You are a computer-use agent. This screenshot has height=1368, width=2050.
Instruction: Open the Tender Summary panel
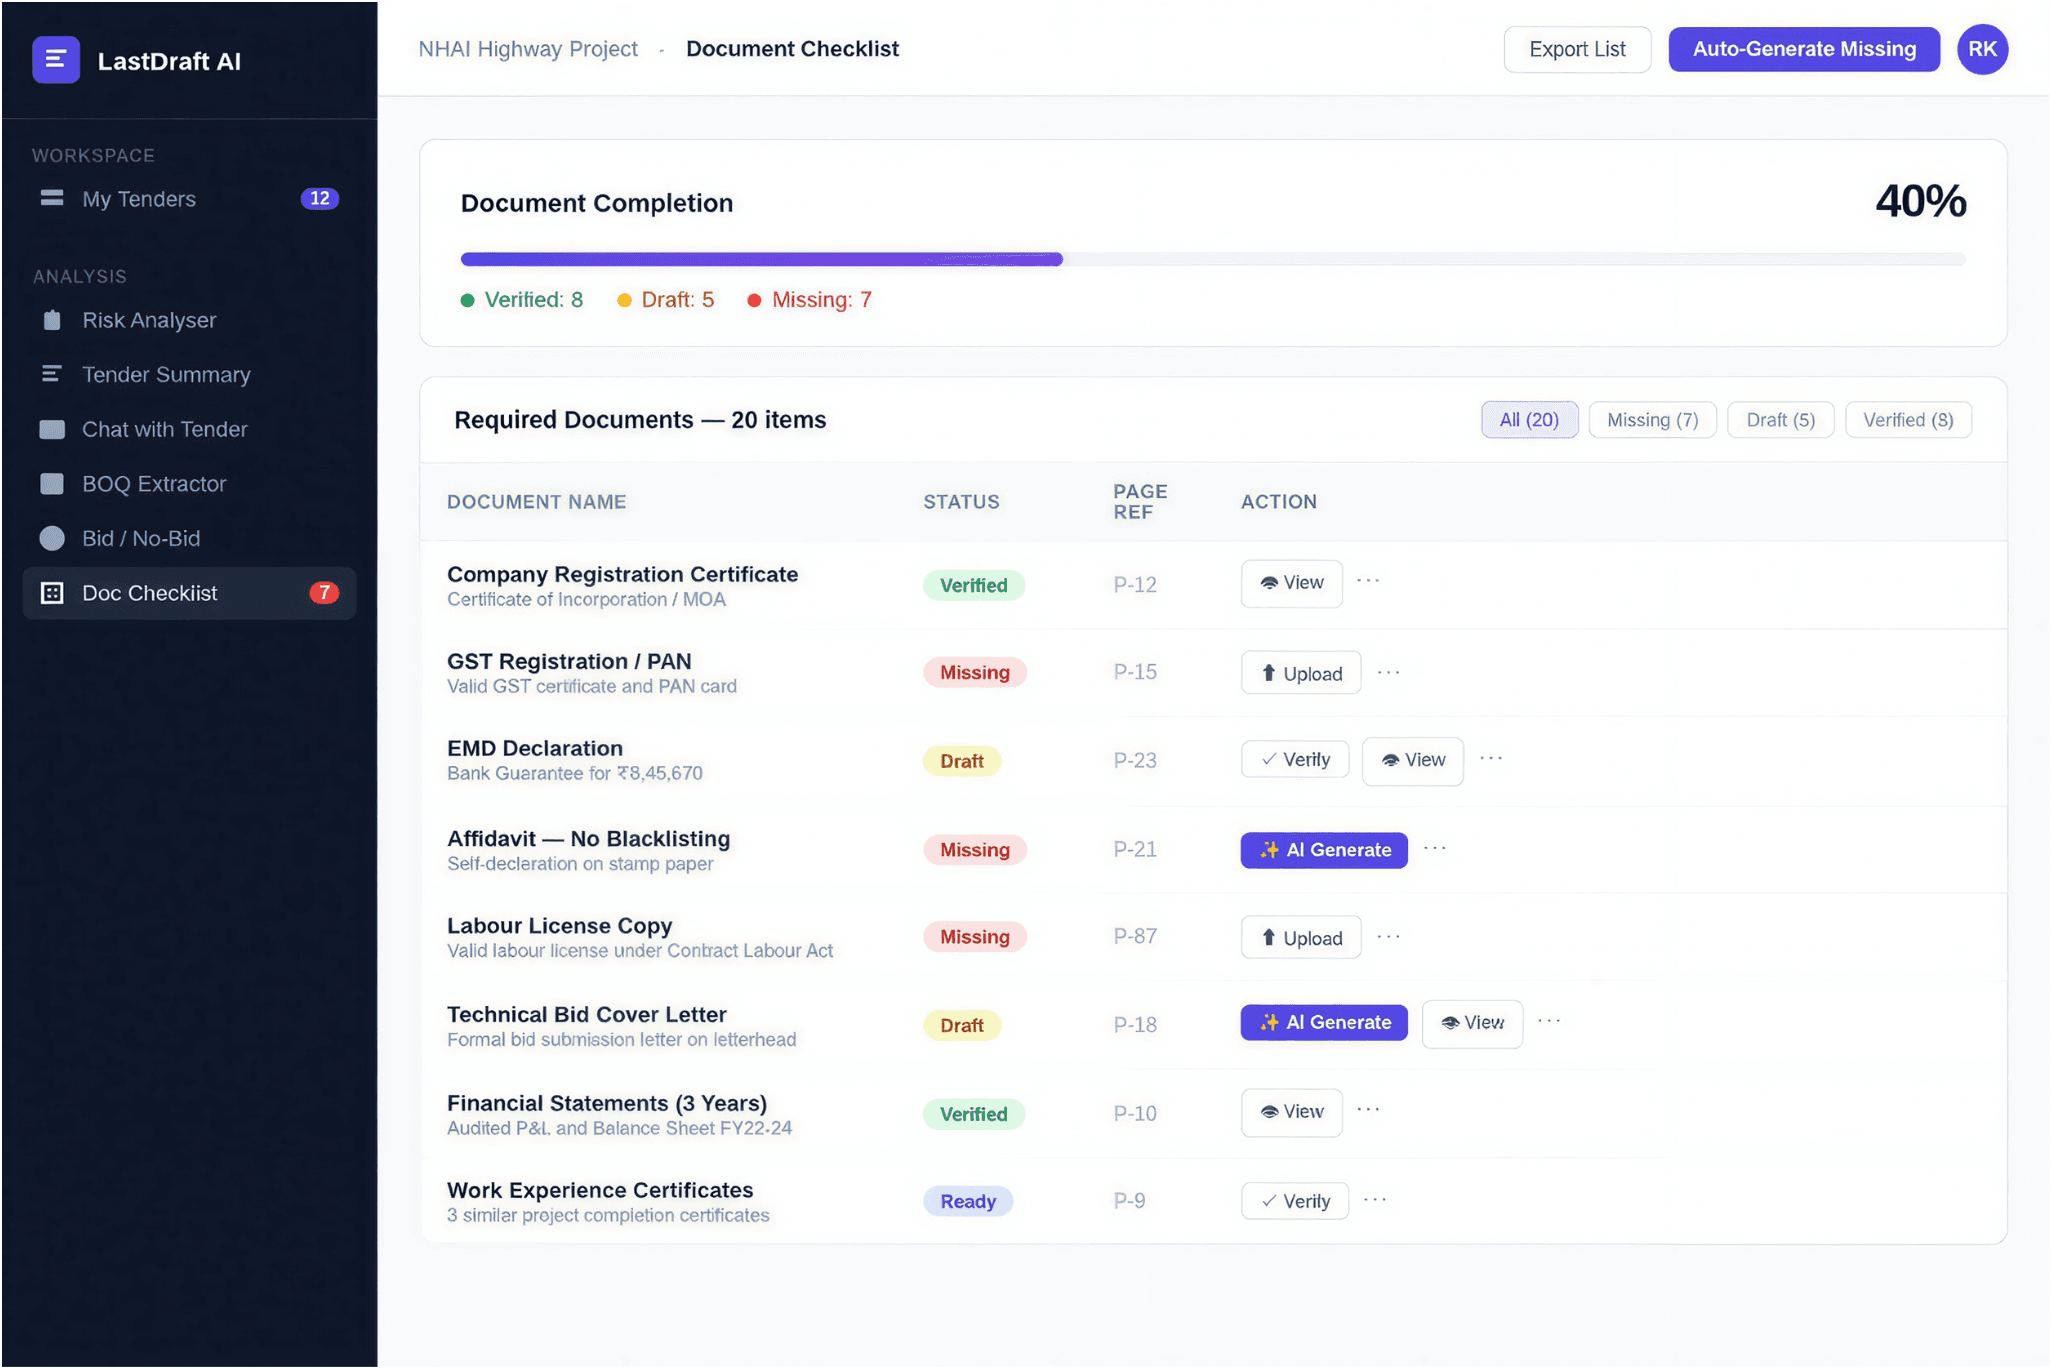tap(165, 374)
